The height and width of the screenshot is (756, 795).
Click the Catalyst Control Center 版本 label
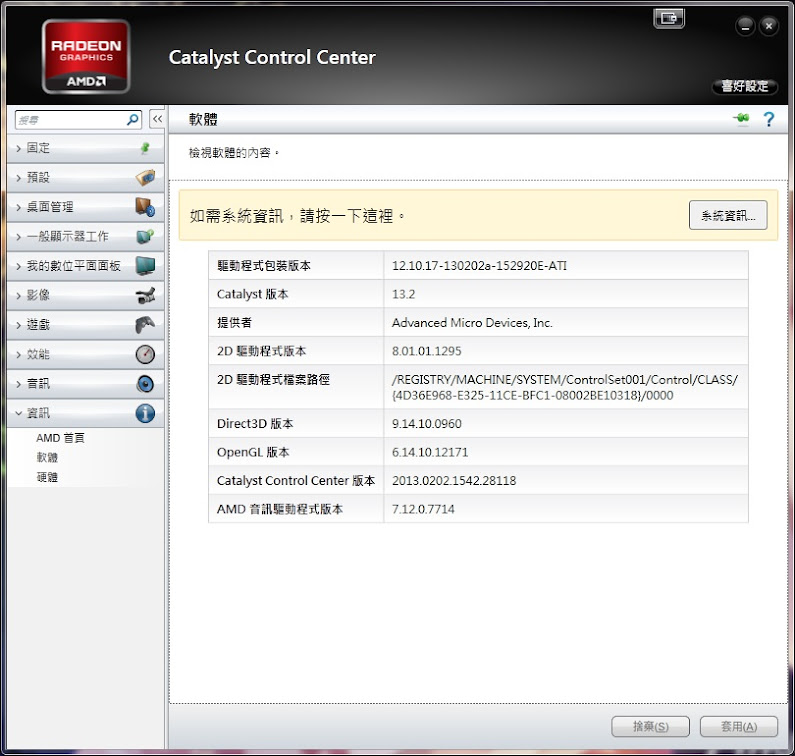(296, 481)
